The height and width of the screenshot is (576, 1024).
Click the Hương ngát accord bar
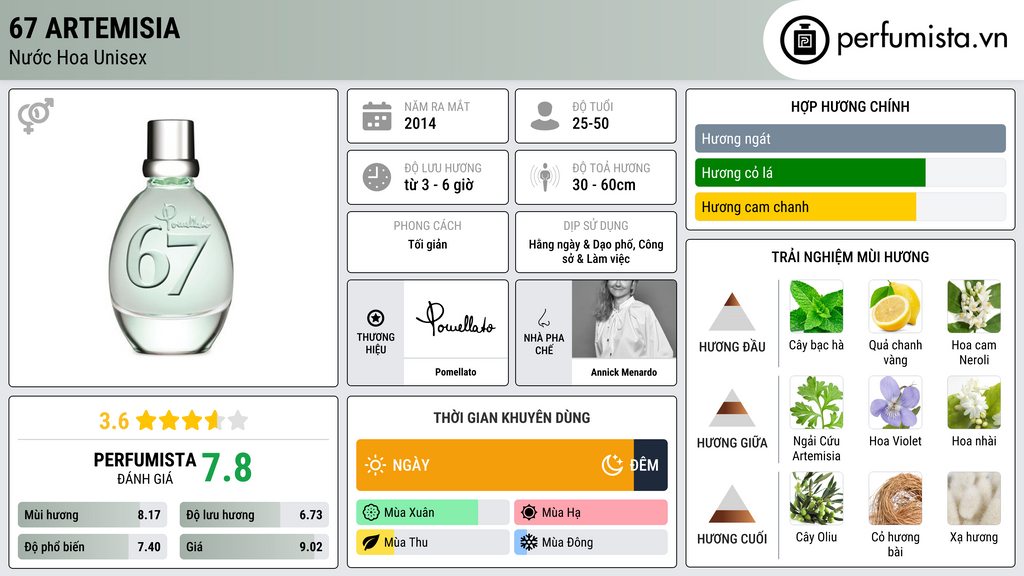click(850, 138)
